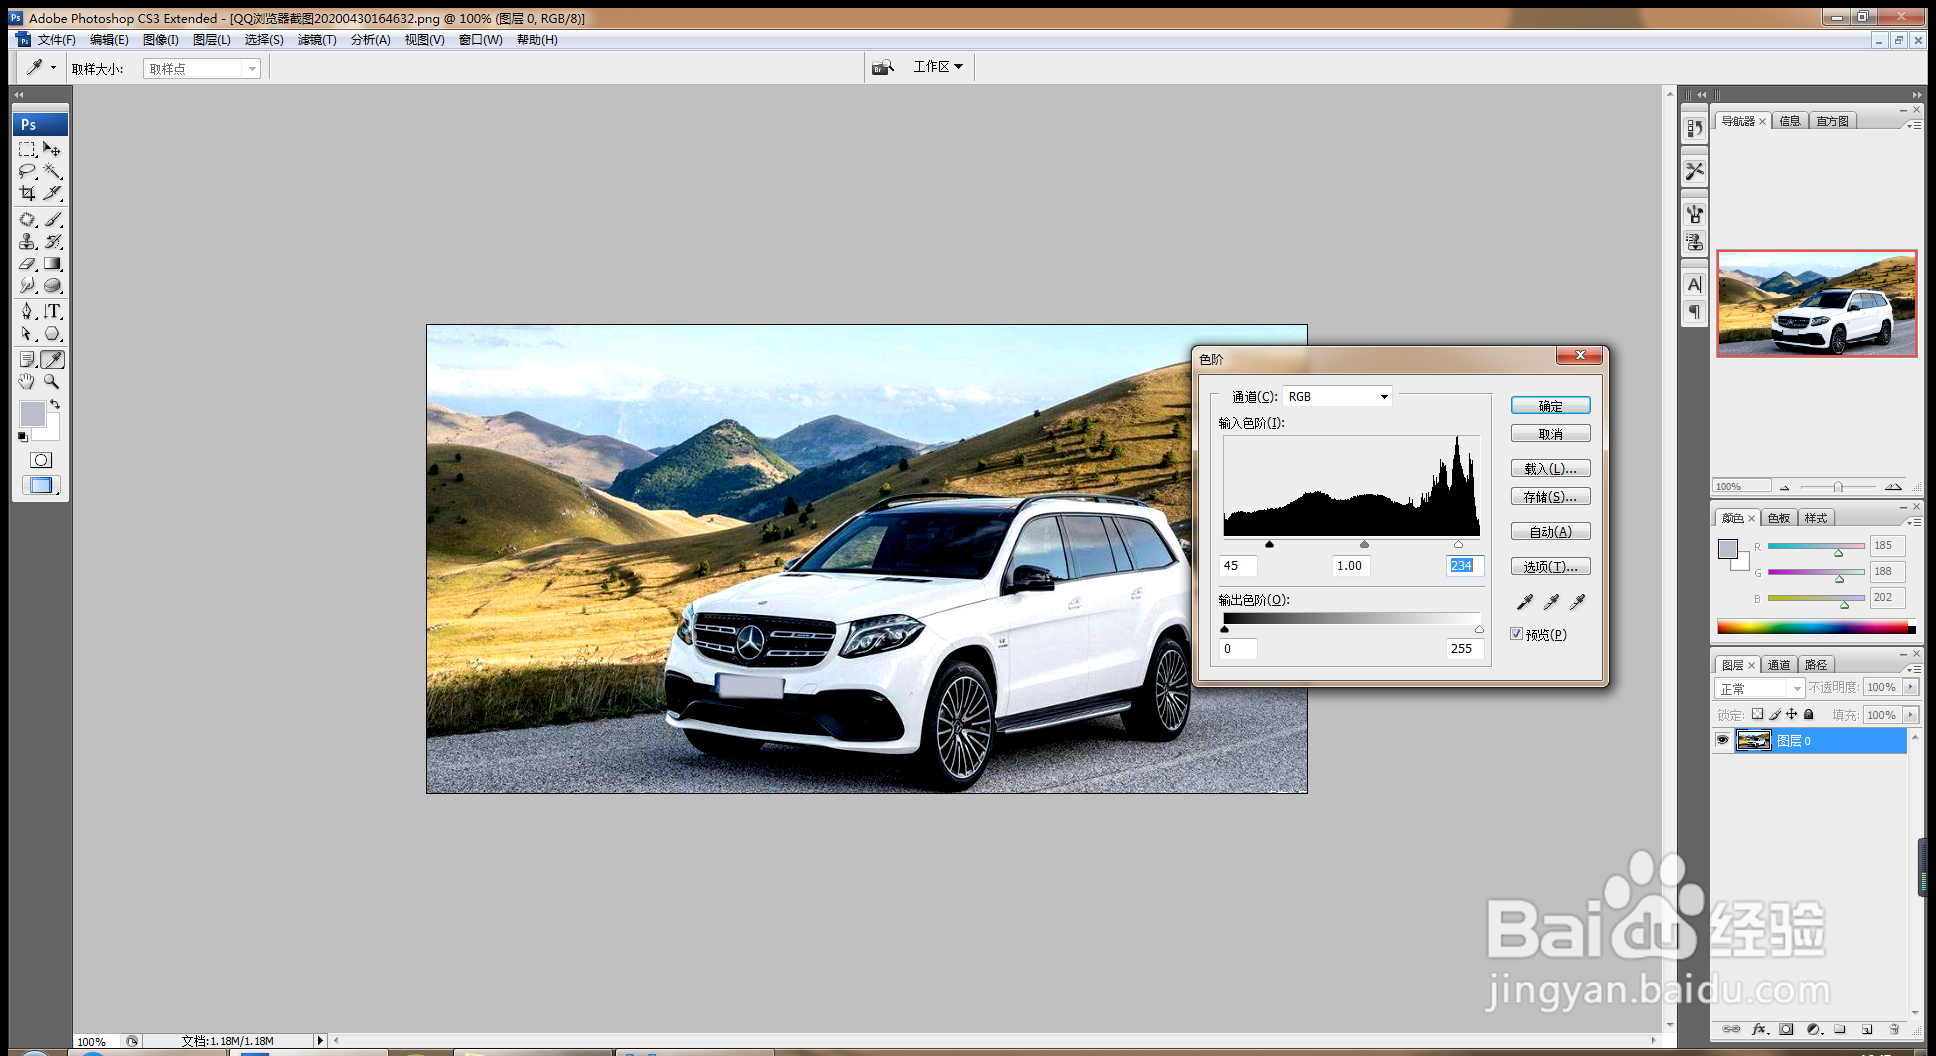1936x1056 pixels.
Task: Select the Zoom tool
Action: 53,381
